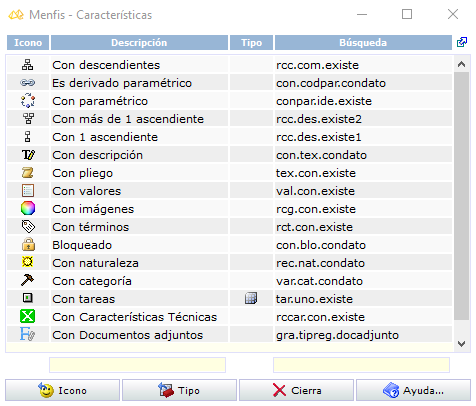Screen dimensions: 476x406
Task: Click the Cierra button
Action: (296, 390)
